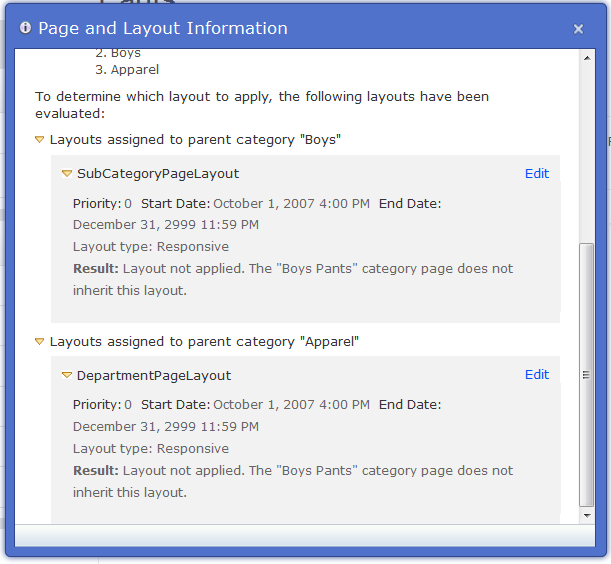The height and width of the screenshot is (564, 611).
Task: Click the SubCategoryPageLayout heading text
Action: pyautogui.click(x=158, y=174)
